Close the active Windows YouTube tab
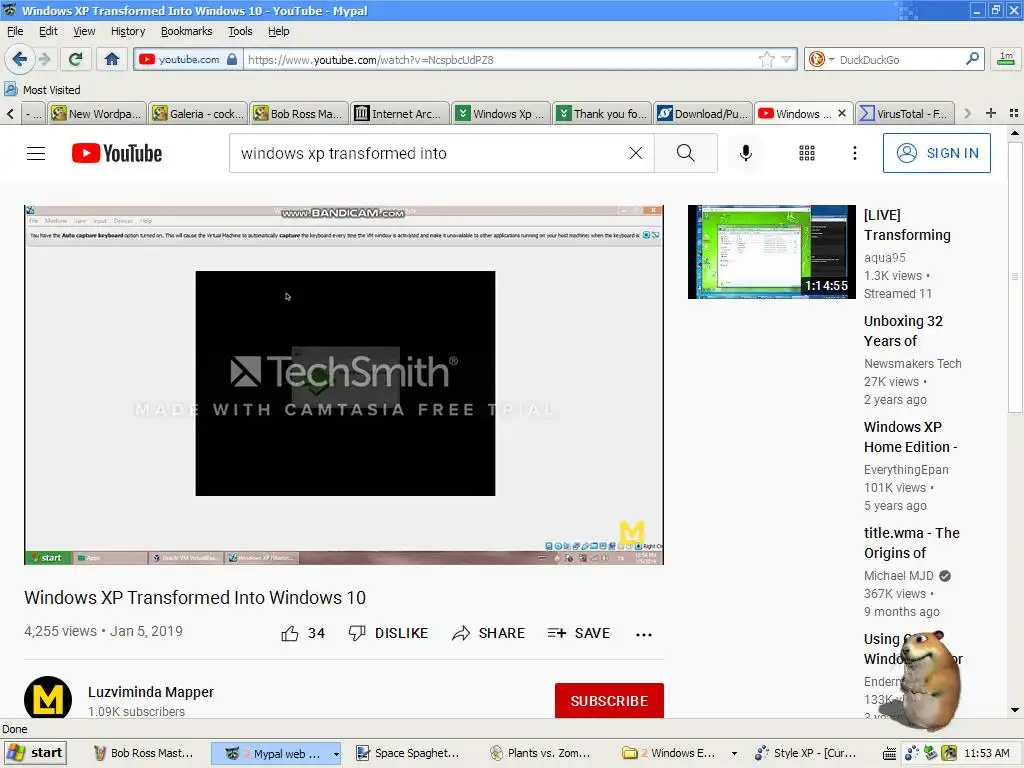Image resolution: width=1024 pixels, height=768 pixels. click(842, 113)
